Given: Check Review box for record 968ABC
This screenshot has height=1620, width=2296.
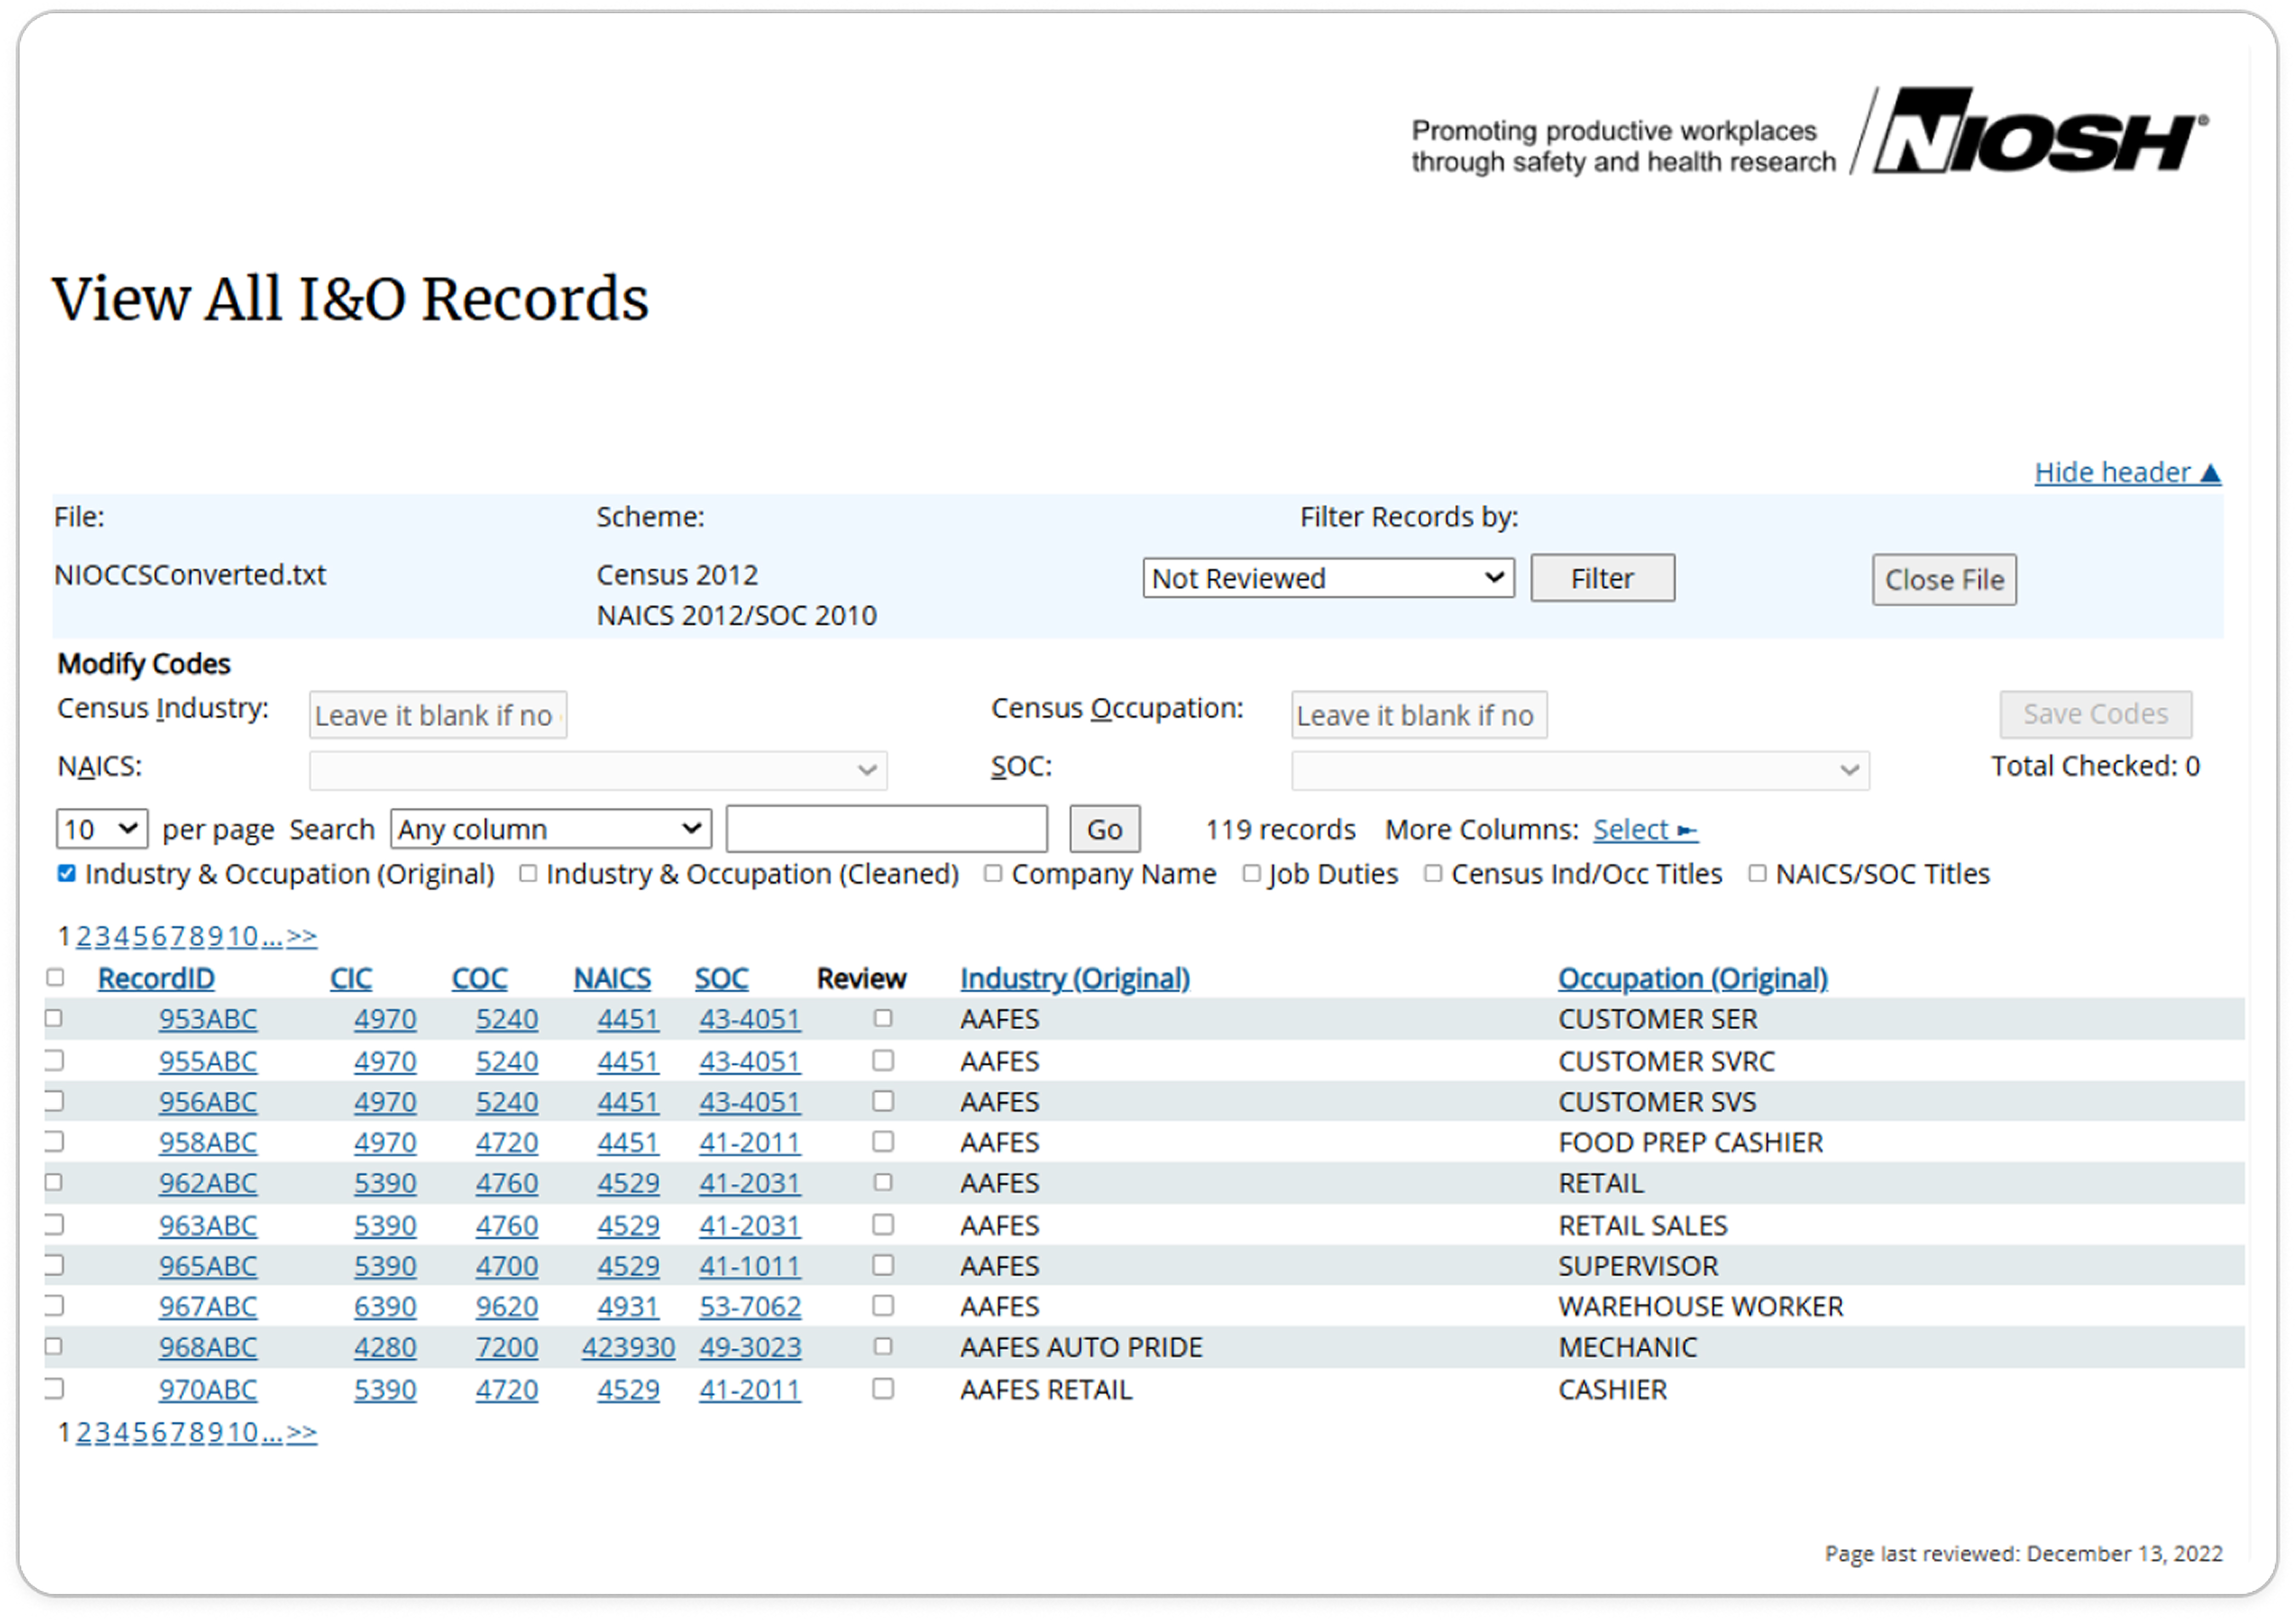Looking at the screenshot, I should (x=883, y=1346).
